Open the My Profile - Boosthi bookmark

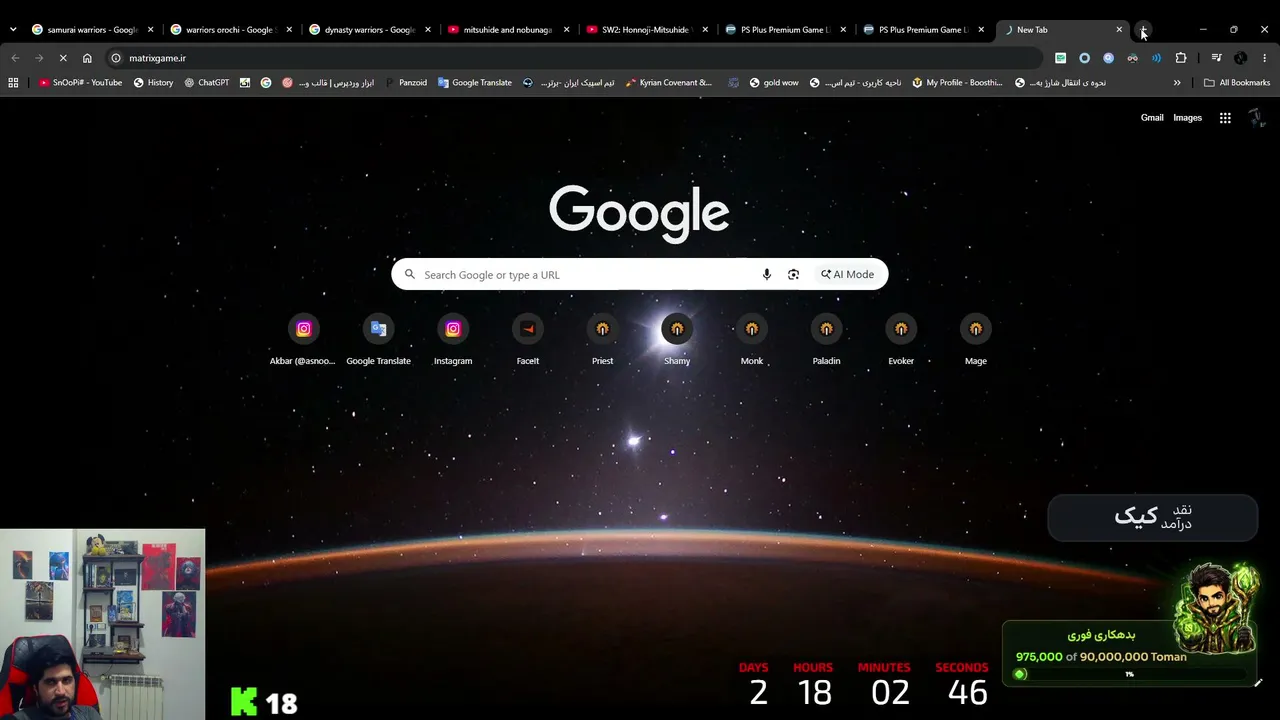[957, 83]
